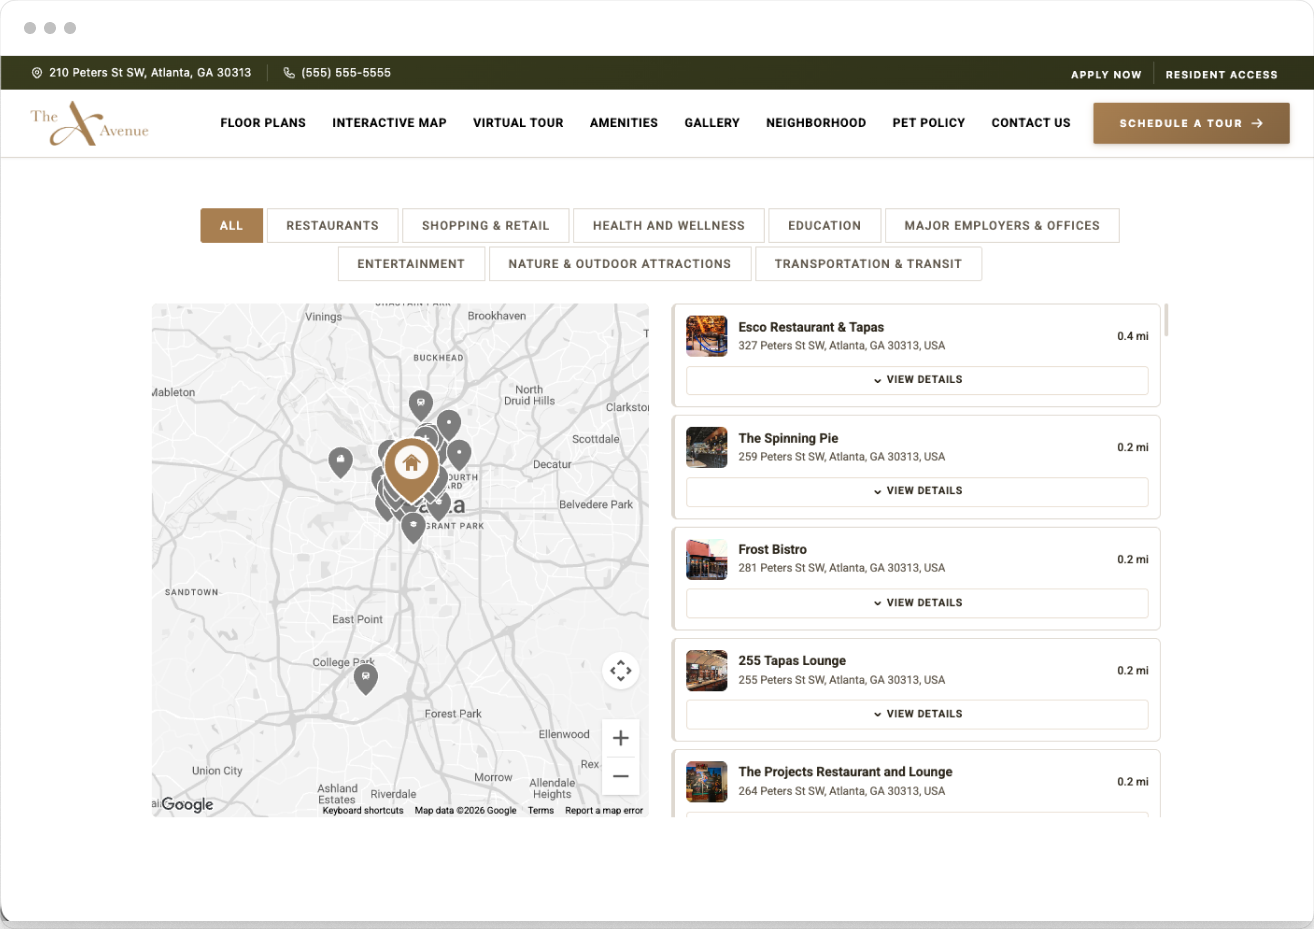Open Esco Restaurant & Tapas thumbnail

click(706, 336)
